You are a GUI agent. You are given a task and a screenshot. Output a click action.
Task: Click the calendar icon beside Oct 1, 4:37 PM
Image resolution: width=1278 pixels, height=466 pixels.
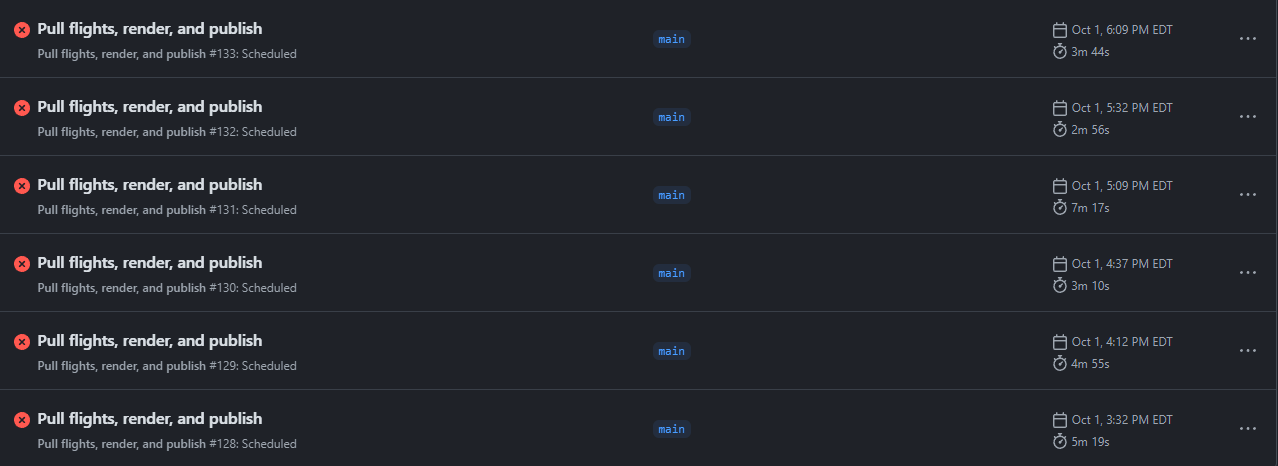(1060, 264)
